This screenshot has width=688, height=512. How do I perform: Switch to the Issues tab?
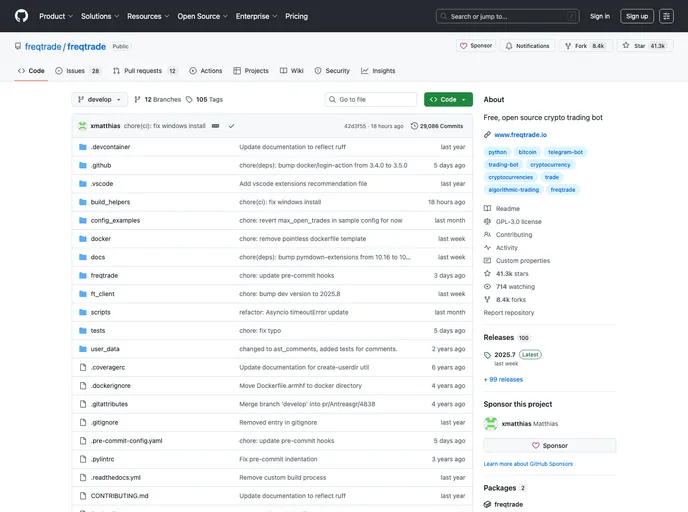(78, 71)
